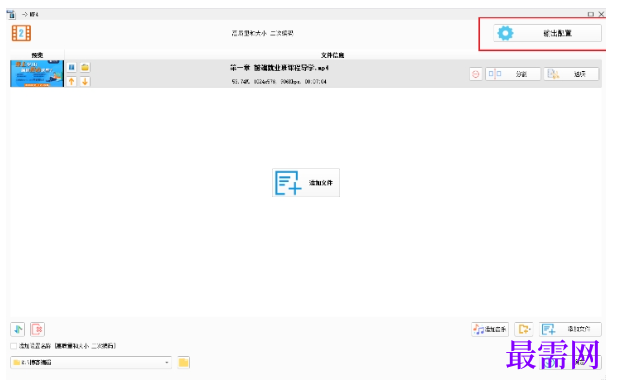The image size is (618, 386).
Task: Maximize the MP4 window
Action: [x=590, y=14]
